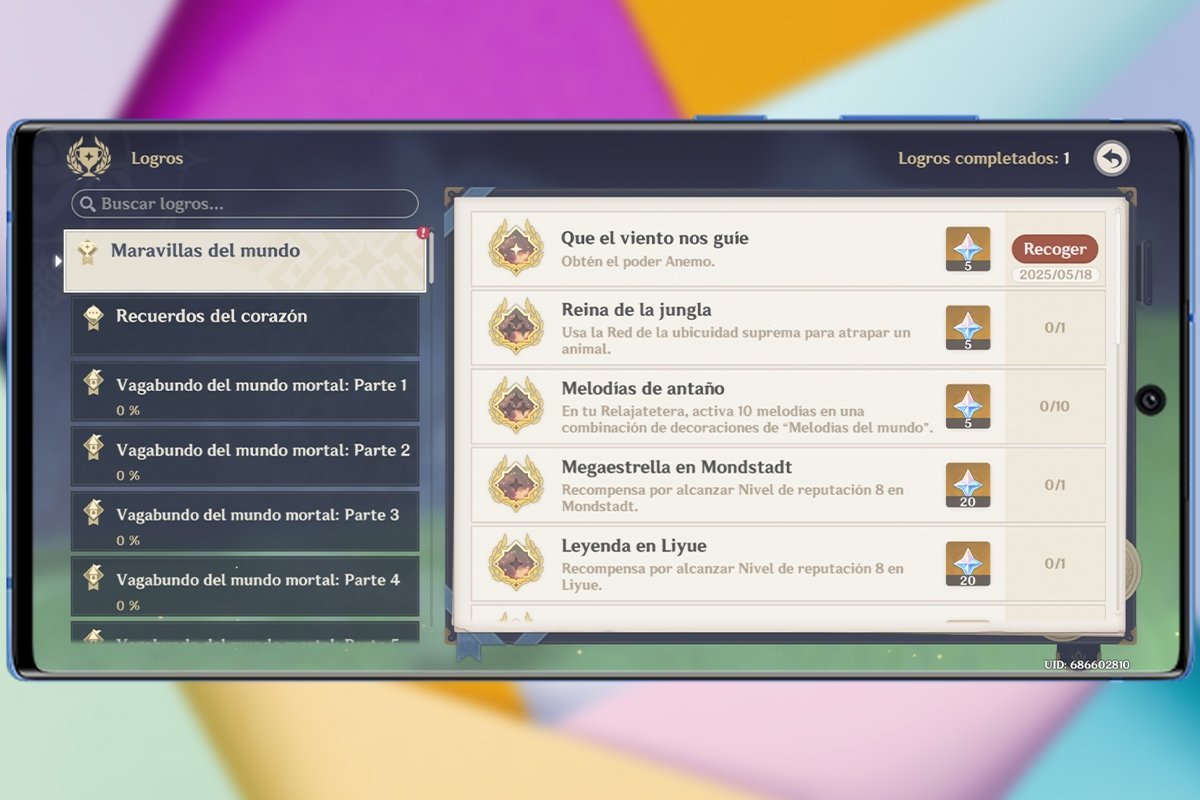Click the Reina de la jungla title
The height and width of the screenshot is (800, 1200).
coord(636,310)
